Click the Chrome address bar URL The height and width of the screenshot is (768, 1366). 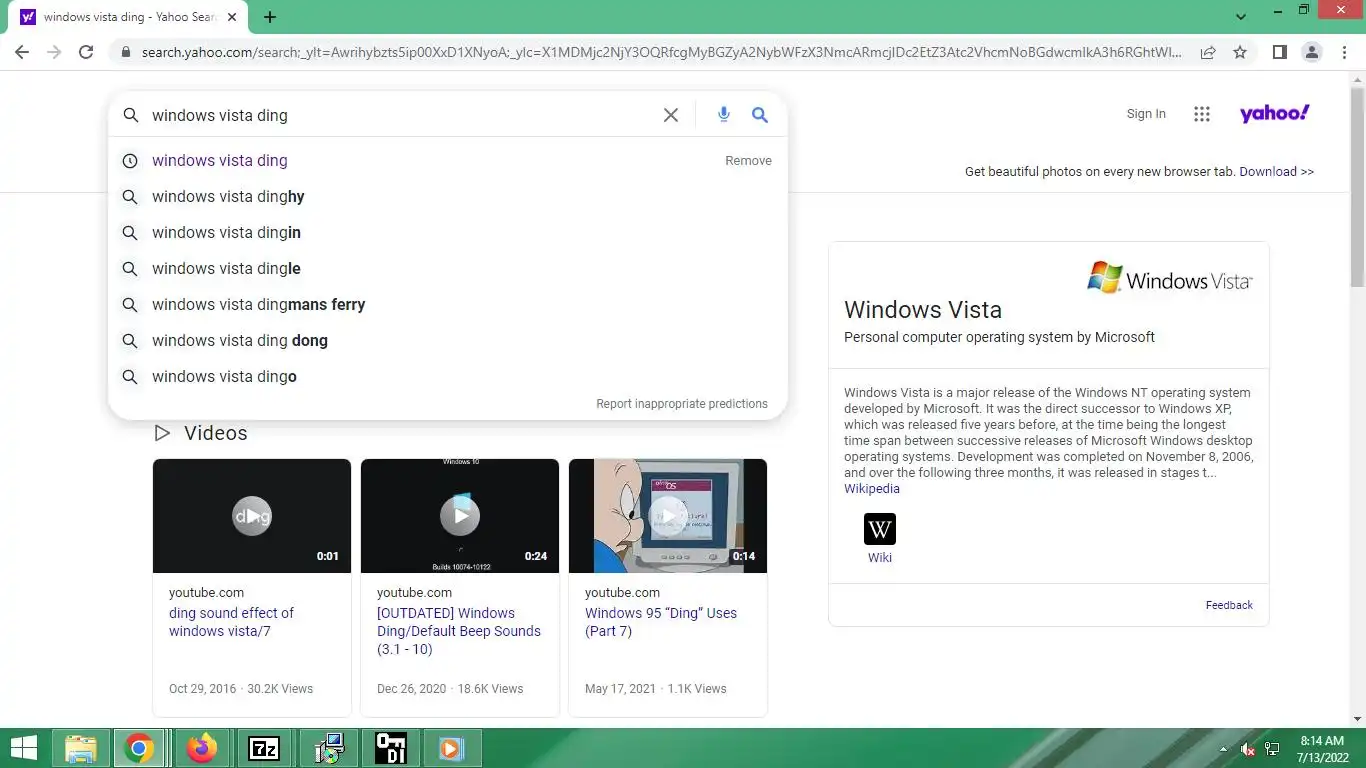point(660,52)
